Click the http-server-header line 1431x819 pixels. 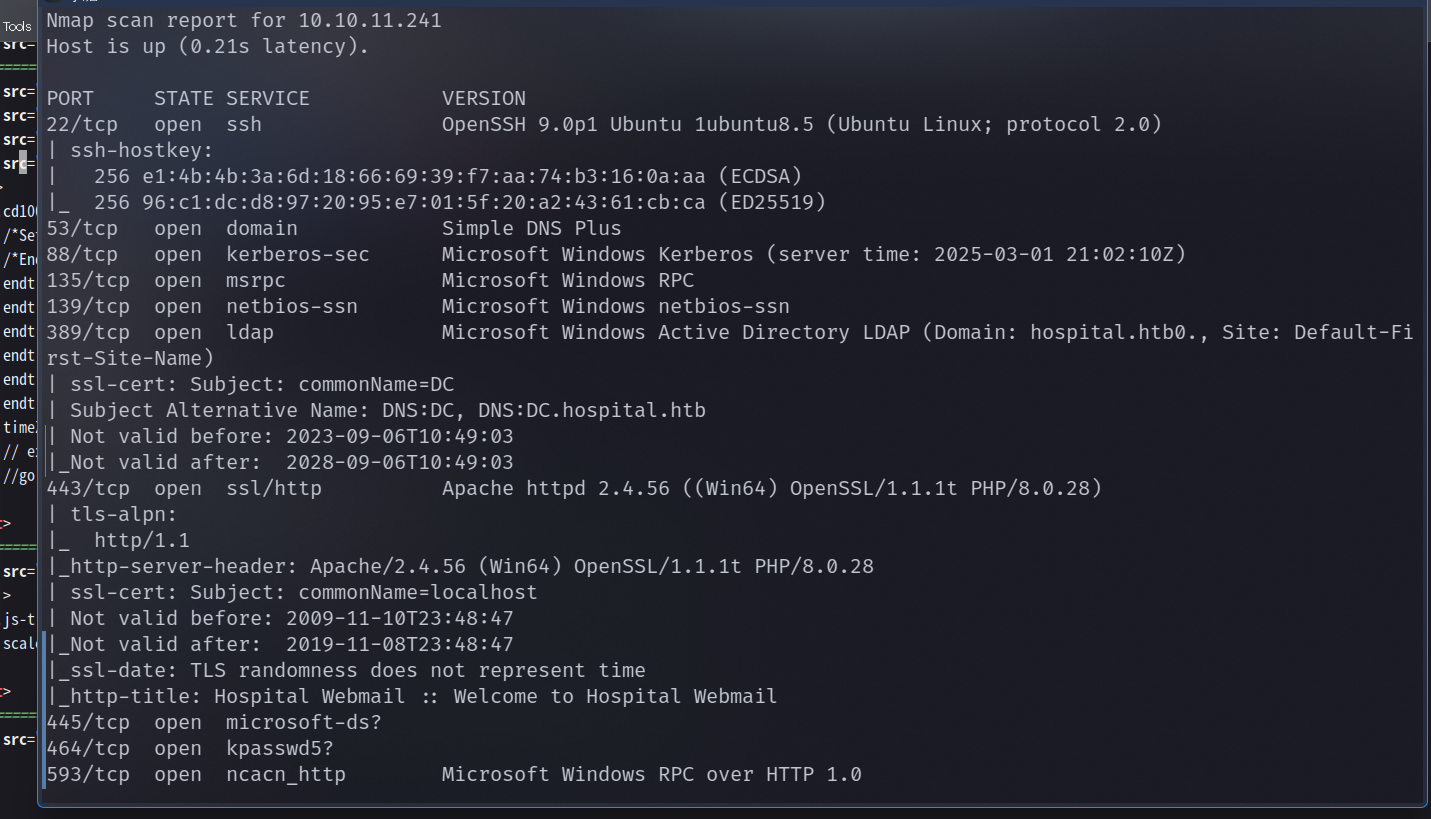pyautogui.click(x=460, y=566)
